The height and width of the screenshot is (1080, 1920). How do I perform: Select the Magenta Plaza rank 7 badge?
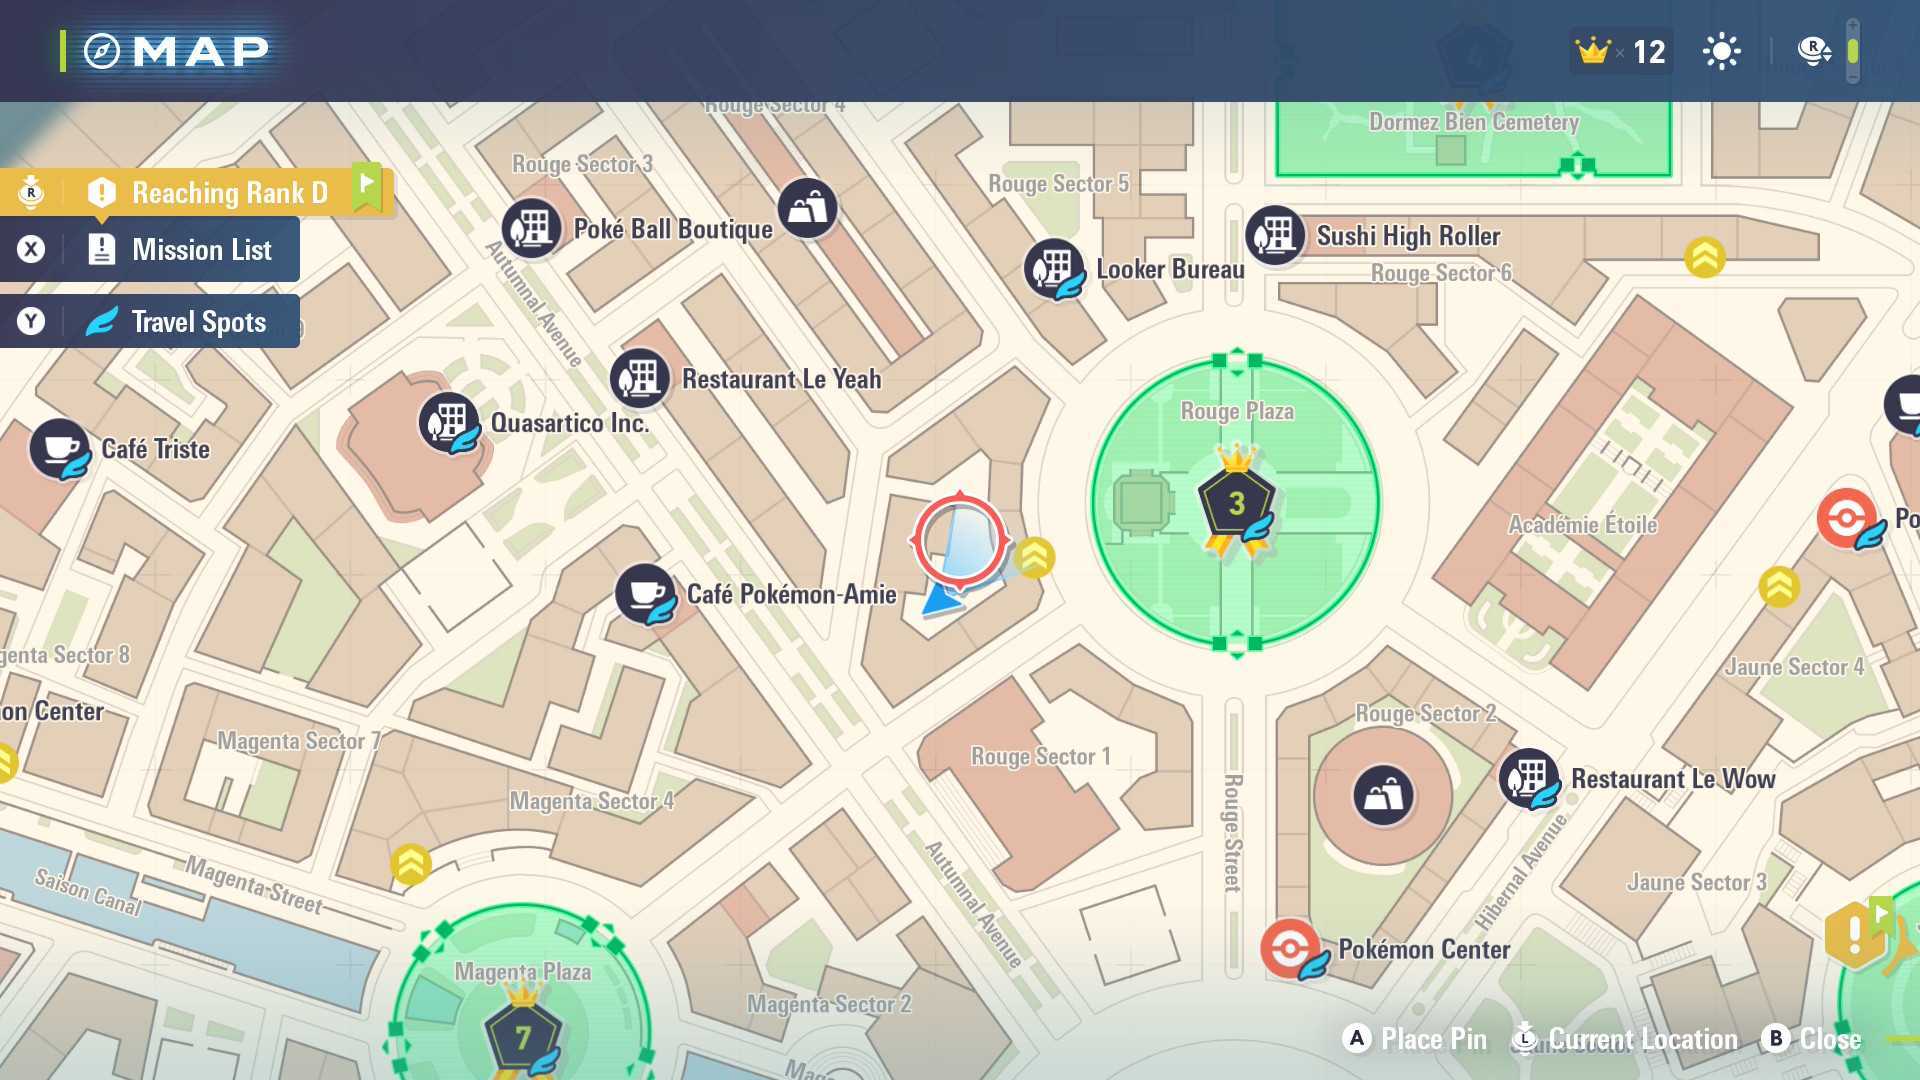coord(522,1037)
